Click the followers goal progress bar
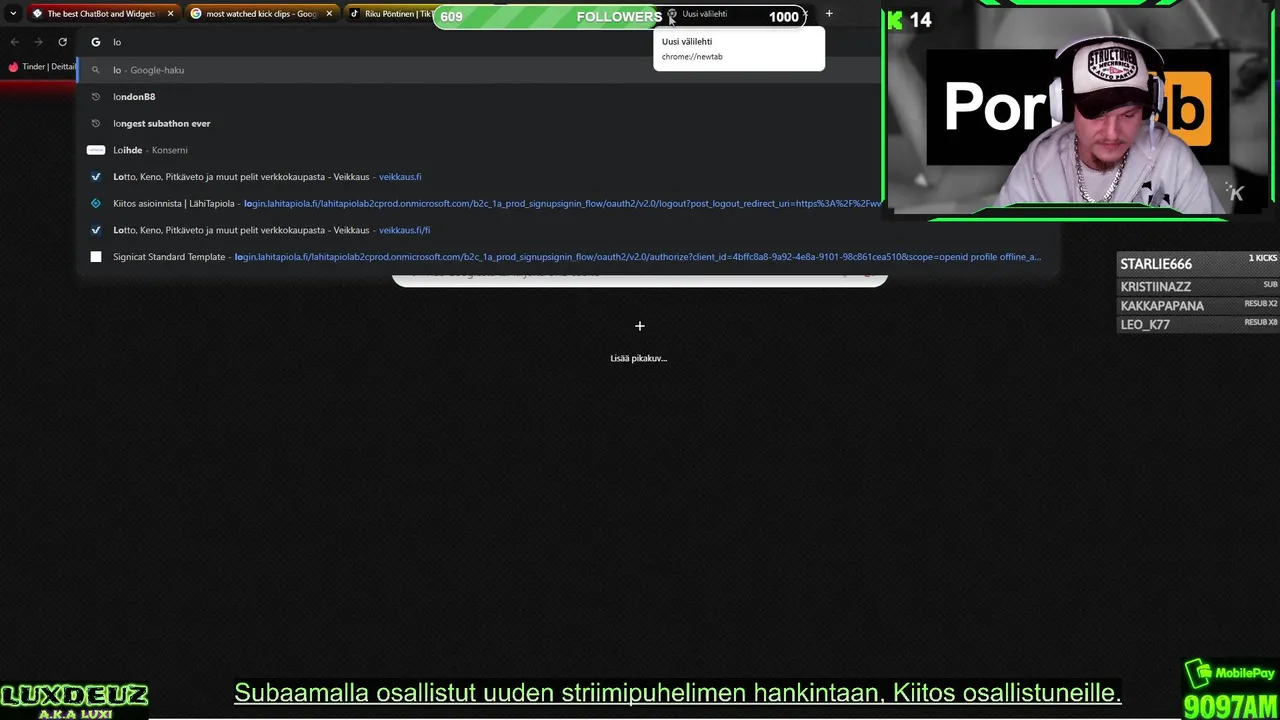1280x720 pixels. (x=620, y=16)
